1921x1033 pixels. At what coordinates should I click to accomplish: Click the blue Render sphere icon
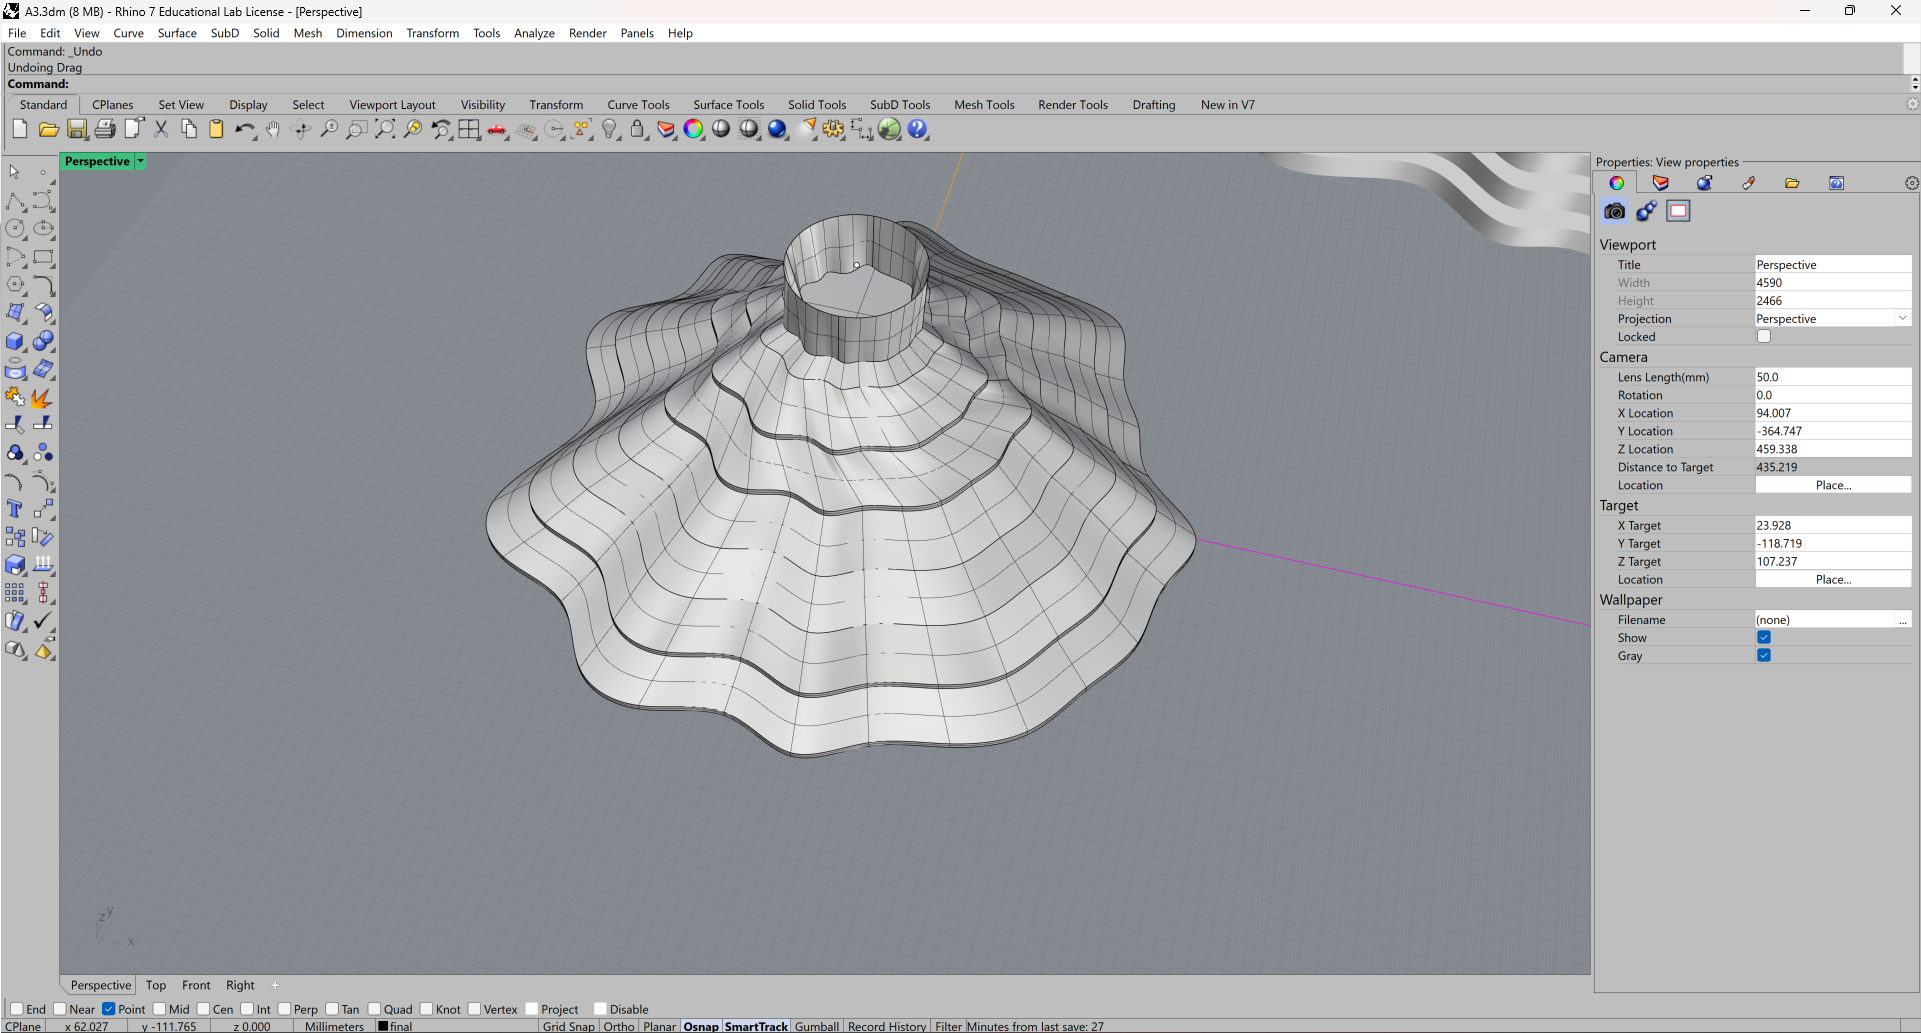tap(778, 129)
